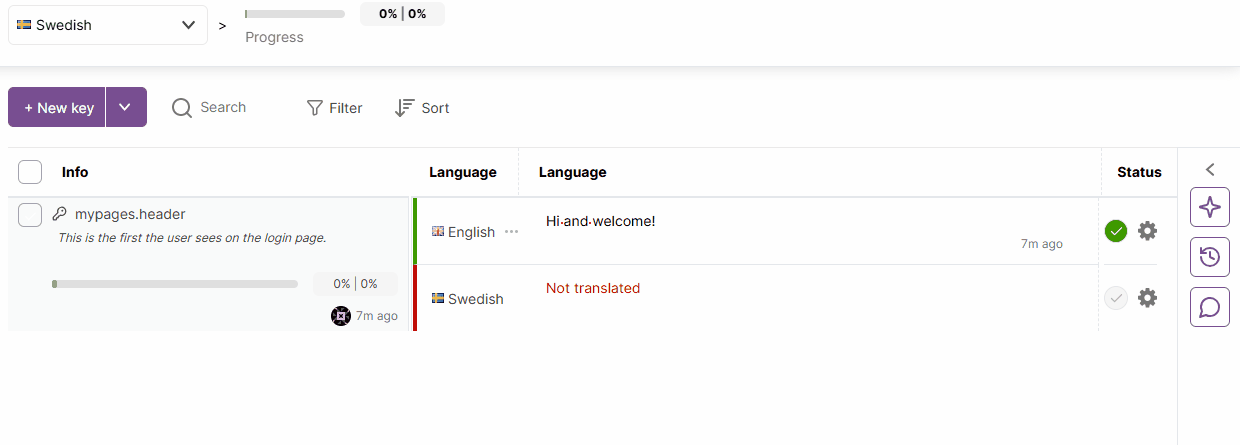
Task: Open settings gear for English translation
Action: pyautogui.click(x=1147, y=231)
